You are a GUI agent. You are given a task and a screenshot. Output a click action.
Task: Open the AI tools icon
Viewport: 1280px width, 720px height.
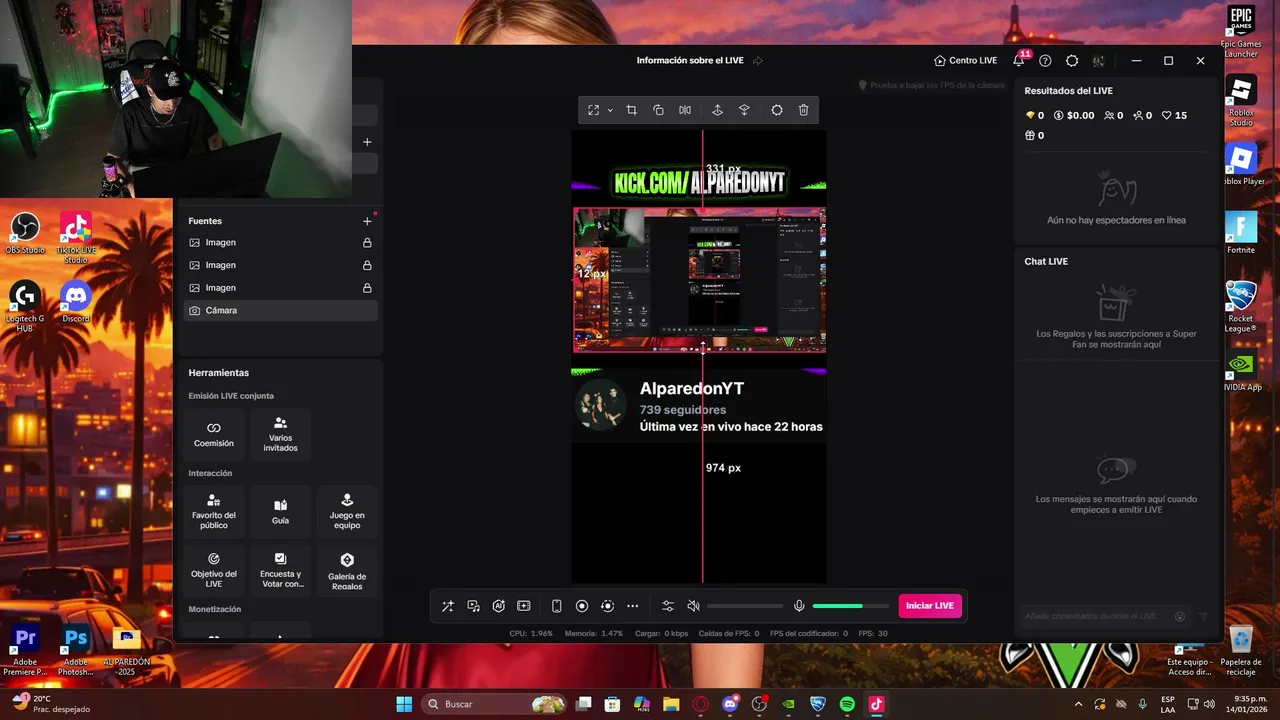(x=498, y=606)
